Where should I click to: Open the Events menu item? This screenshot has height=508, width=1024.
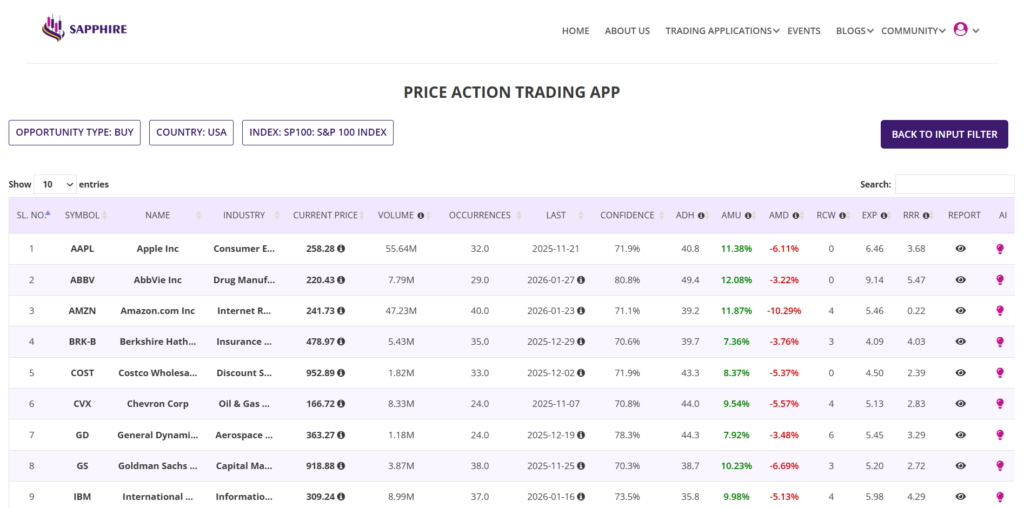coord(804,31)
